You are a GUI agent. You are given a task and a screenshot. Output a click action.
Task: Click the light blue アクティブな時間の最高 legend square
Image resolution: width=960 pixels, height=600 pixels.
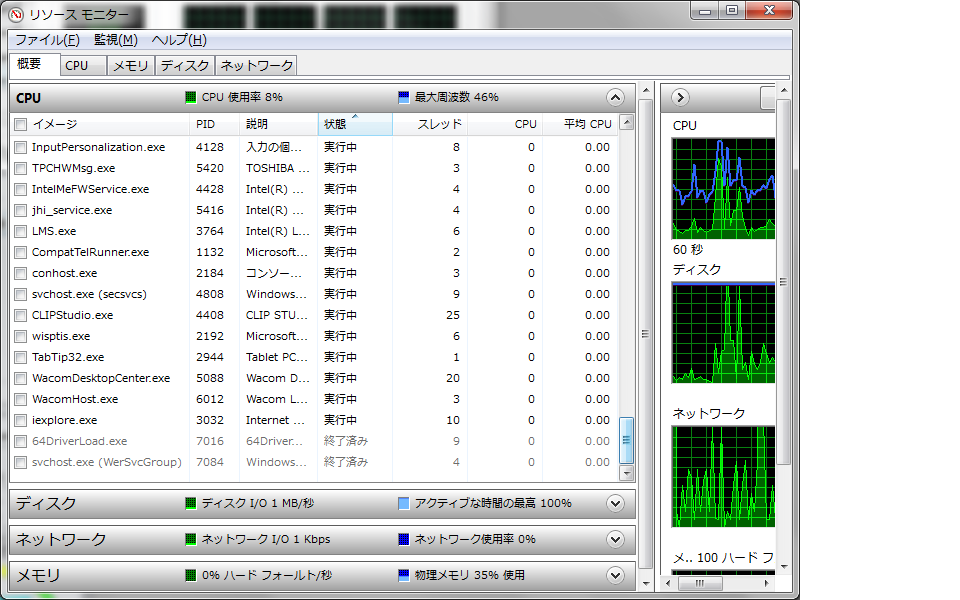click(x=403, y=503)
